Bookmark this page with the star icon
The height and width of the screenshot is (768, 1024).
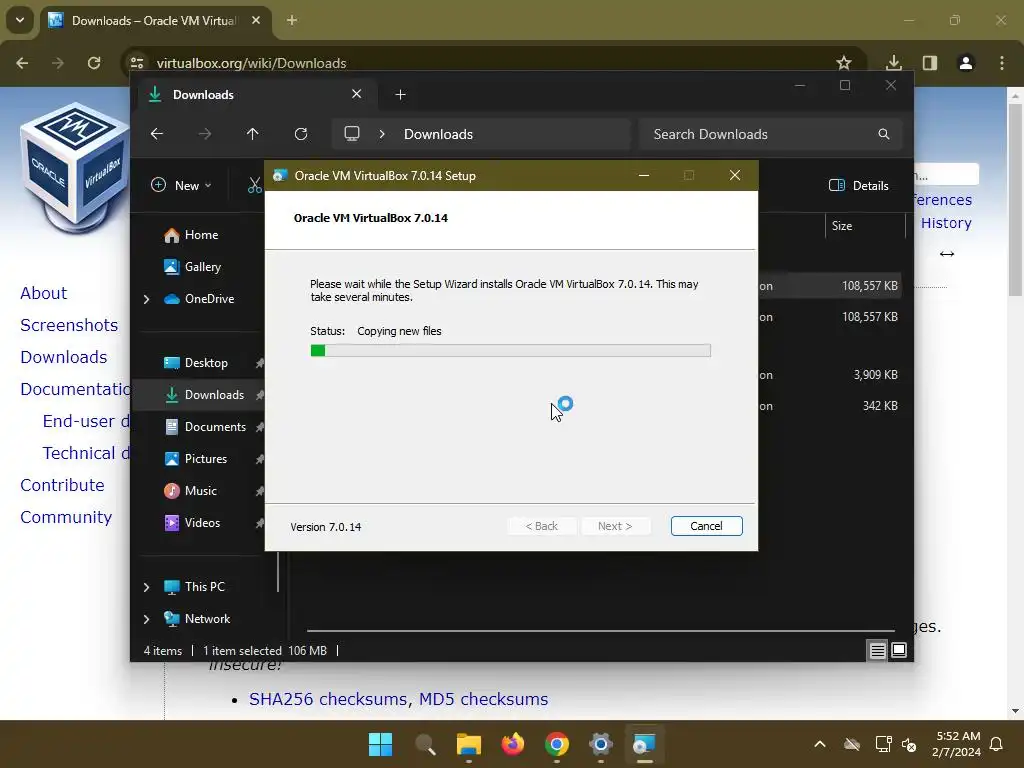844,63
